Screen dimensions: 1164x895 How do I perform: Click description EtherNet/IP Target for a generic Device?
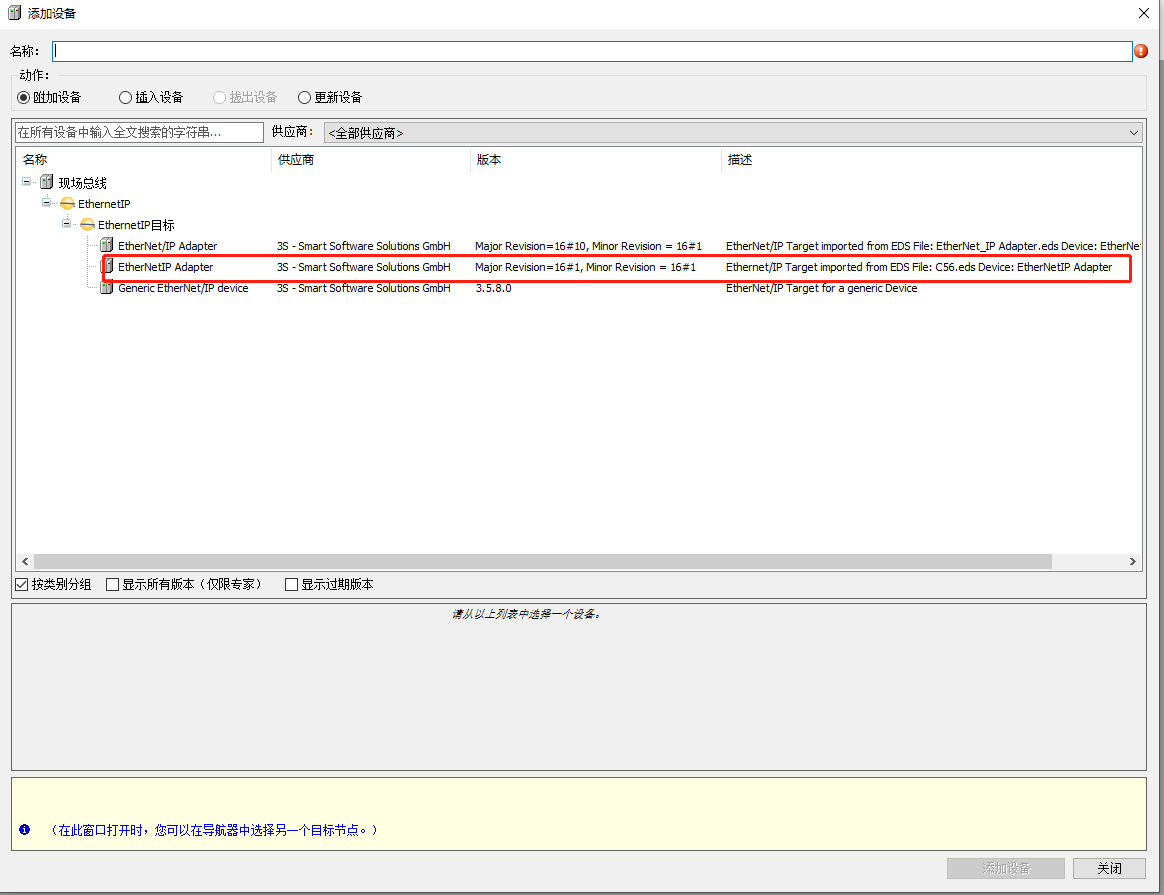click(x=822, y=288)
